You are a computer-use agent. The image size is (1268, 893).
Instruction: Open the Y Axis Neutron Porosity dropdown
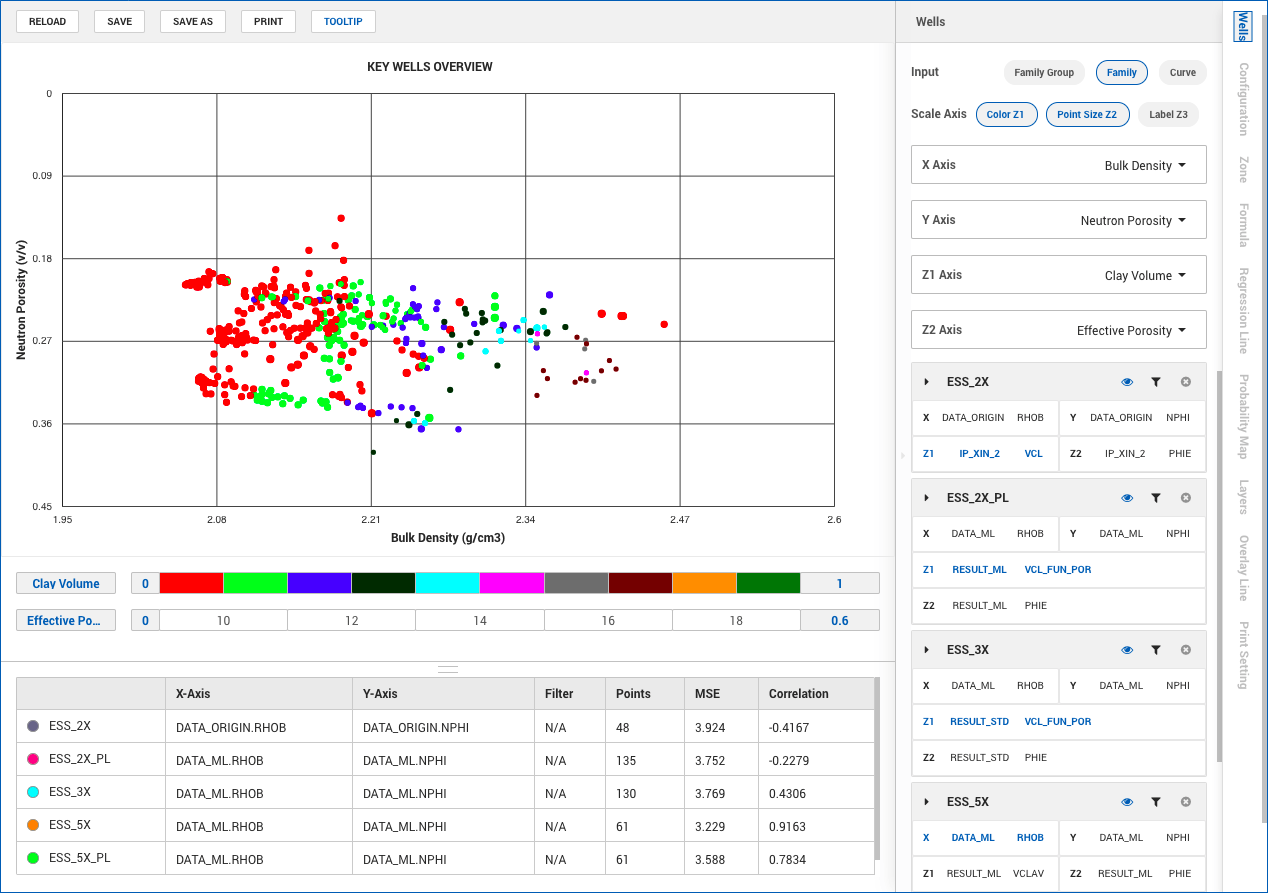pos(1059,220)
